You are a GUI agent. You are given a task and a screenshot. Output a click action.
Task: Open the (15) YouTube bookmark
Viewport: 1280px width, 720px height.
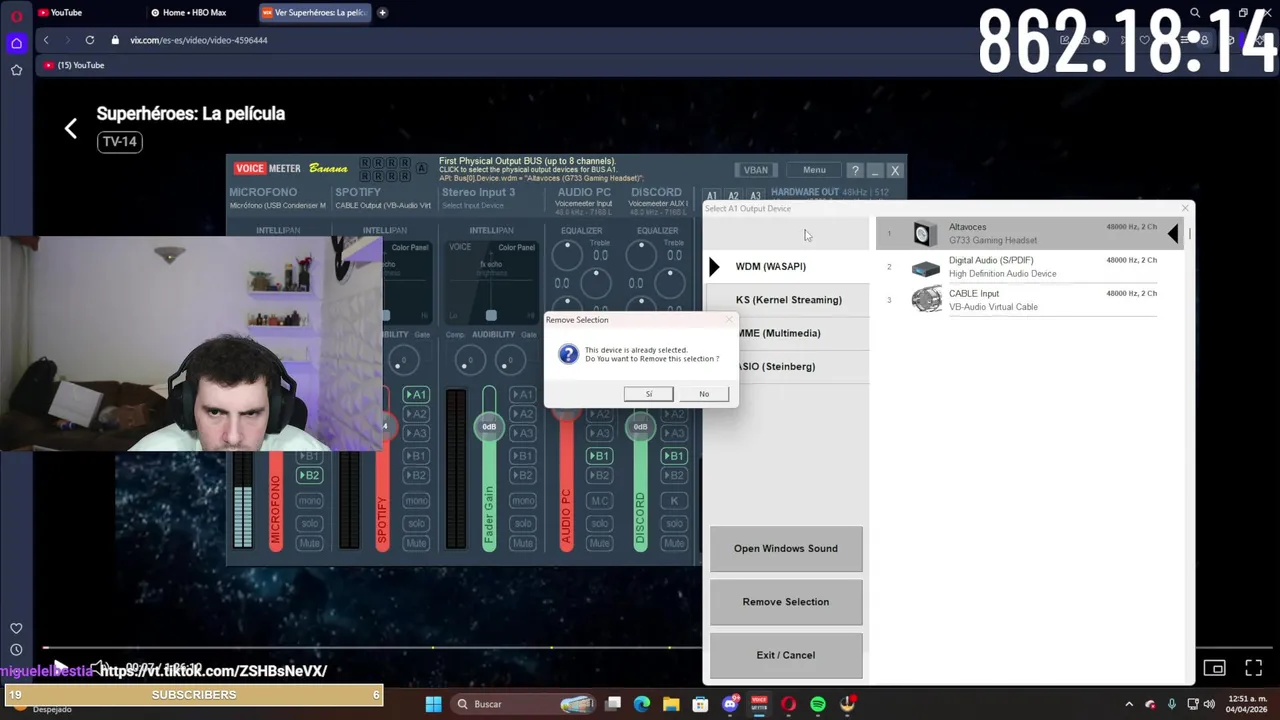tap(75, 65)
